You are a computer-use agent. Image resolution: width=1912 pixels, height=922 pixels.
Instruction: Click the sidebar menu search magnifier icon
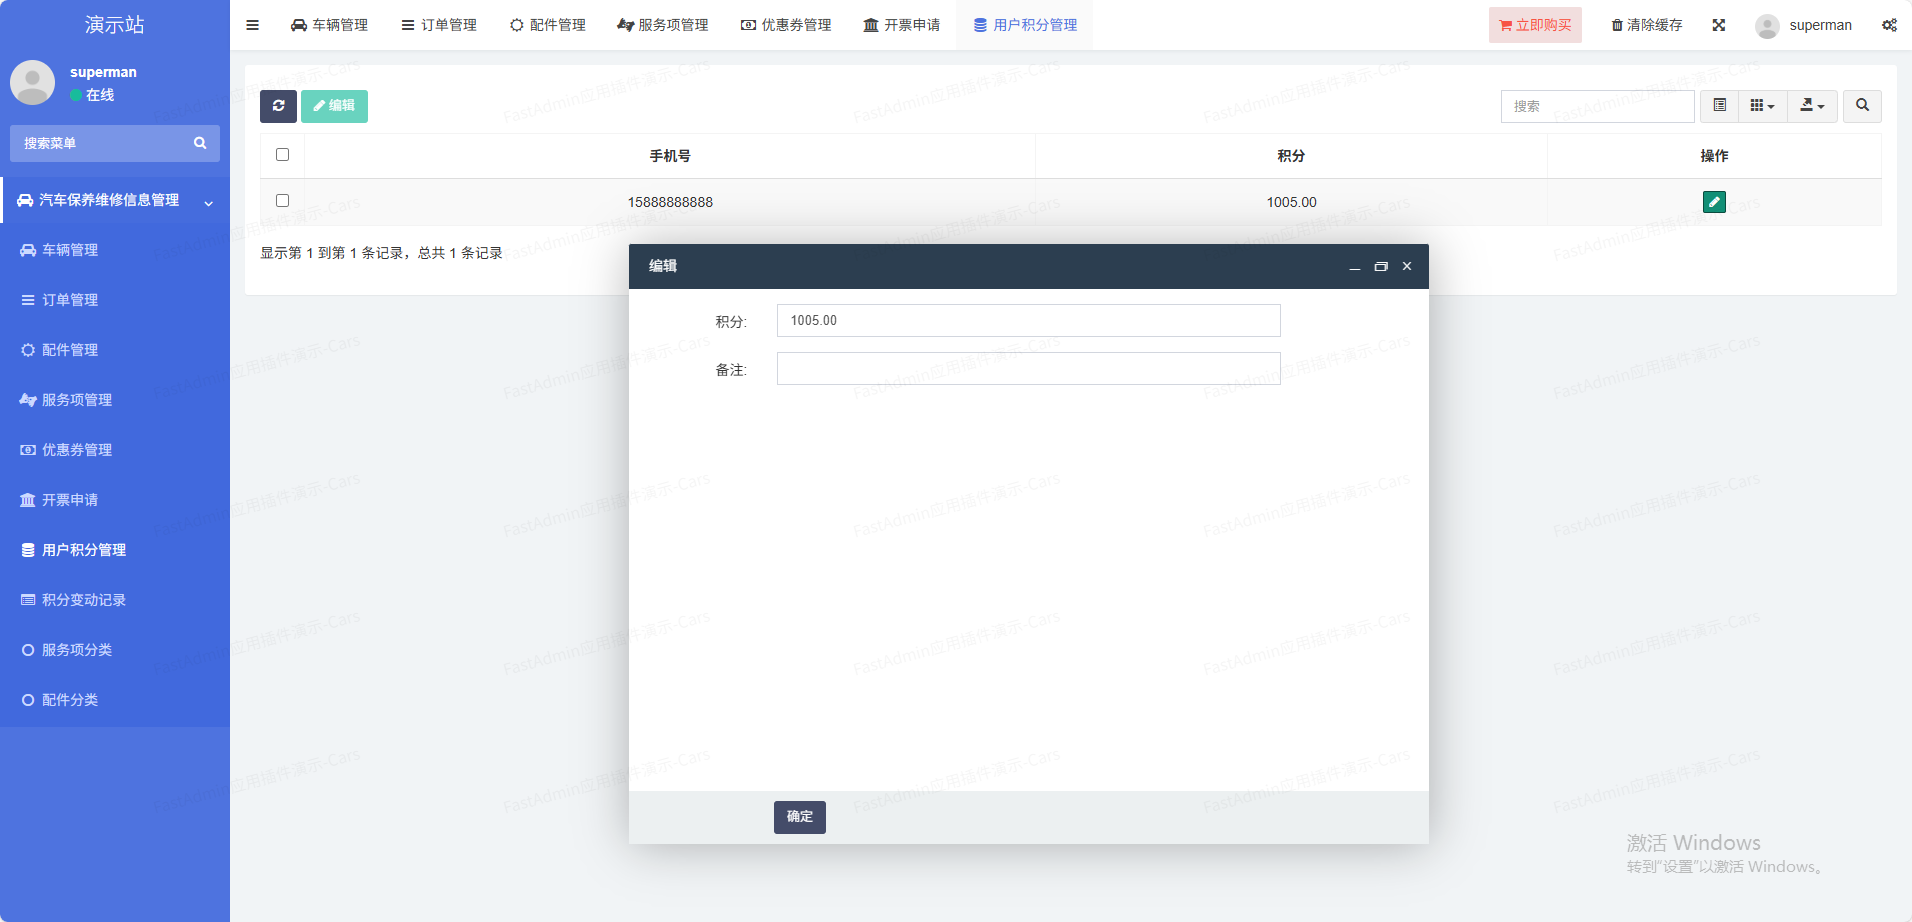click(x=200, y=143)
